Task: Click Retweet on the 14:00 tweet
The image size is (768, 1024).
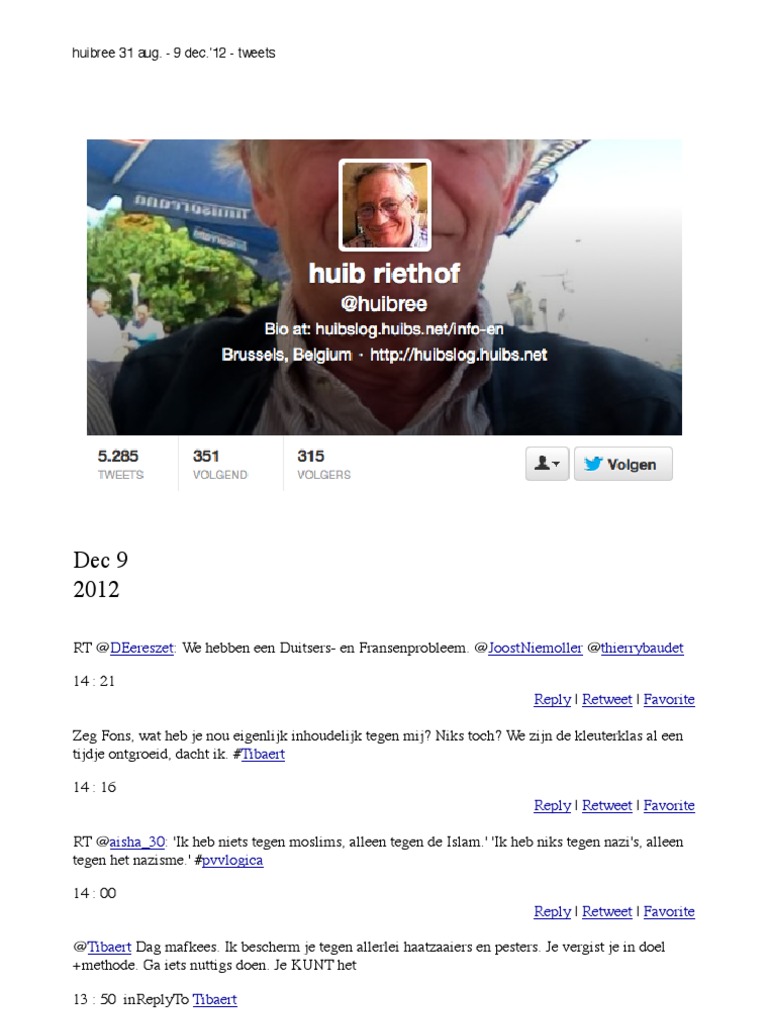Action: tap(607, 912)
